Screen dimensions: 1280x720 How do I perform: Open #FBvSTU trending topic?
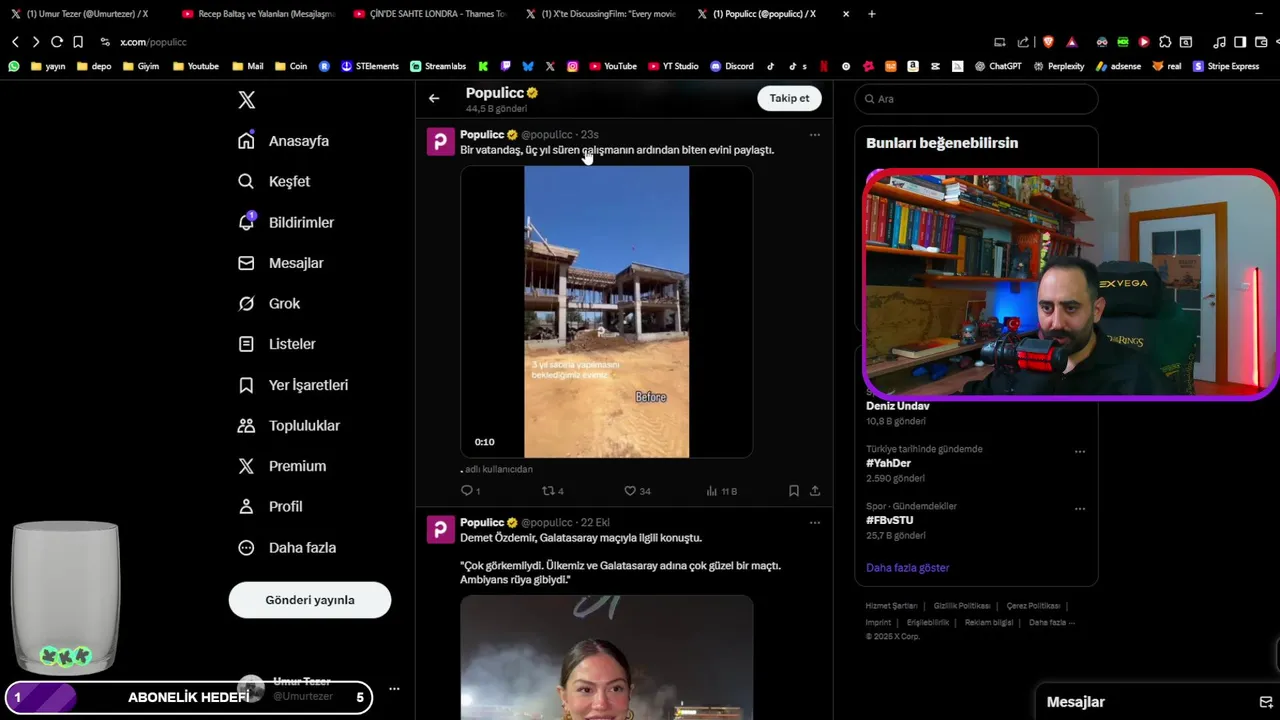click(x=890, y=520)
